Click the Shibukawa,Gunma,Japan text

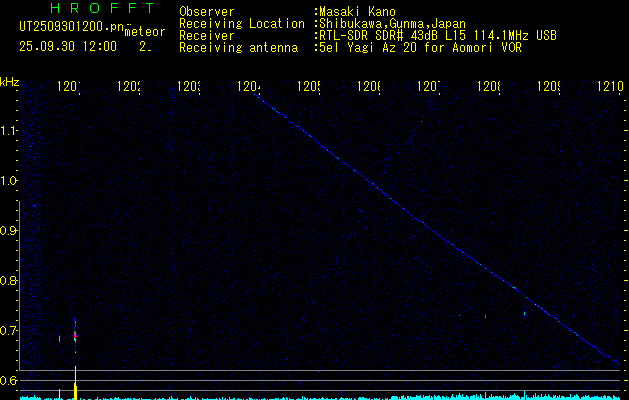click(x=393, y=24)
